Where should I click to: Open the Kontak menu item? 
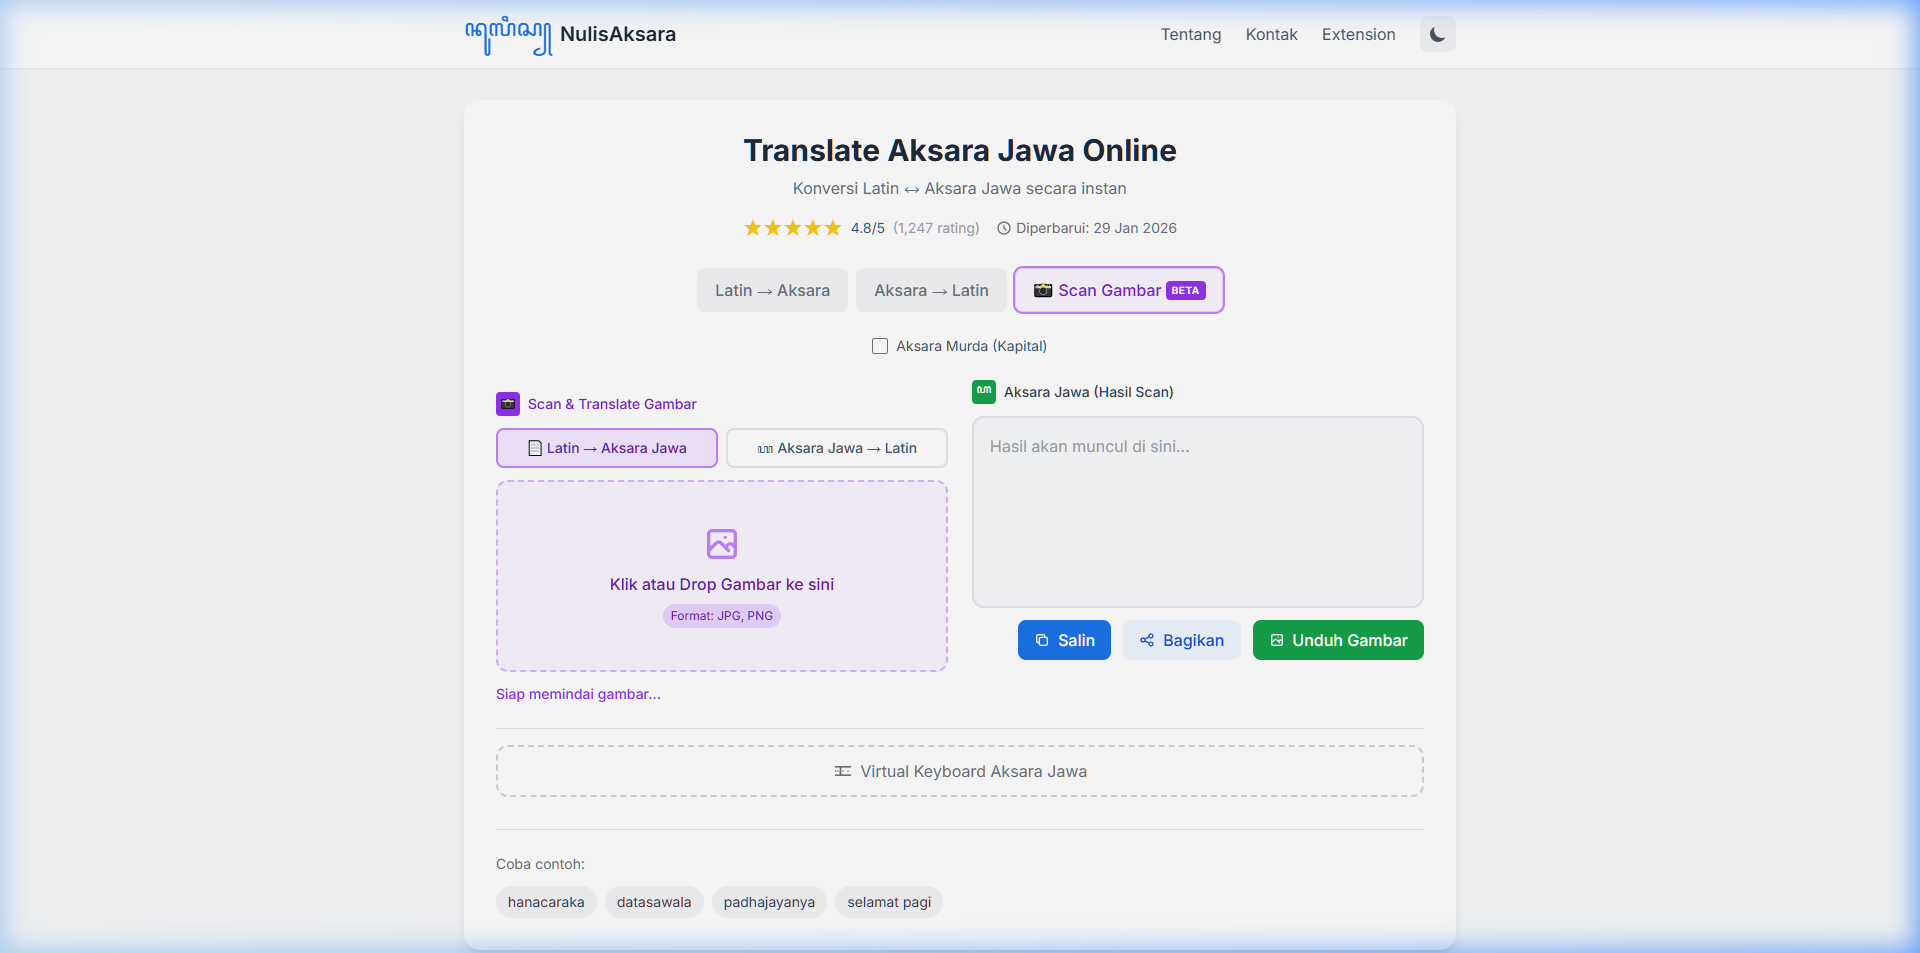pyautogui.click(x=1271, y=34)
